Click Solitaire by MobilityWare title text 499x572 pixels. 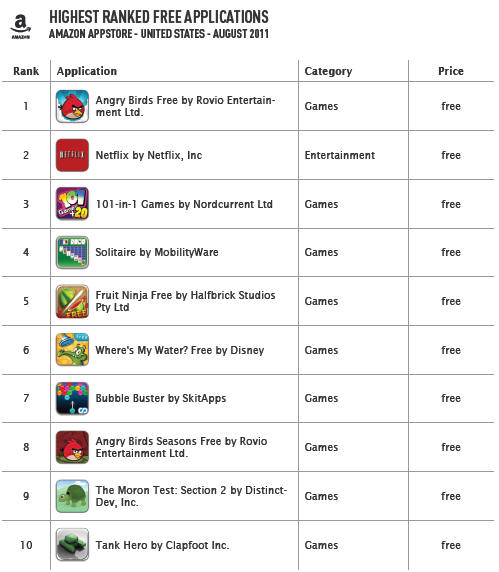157,252
